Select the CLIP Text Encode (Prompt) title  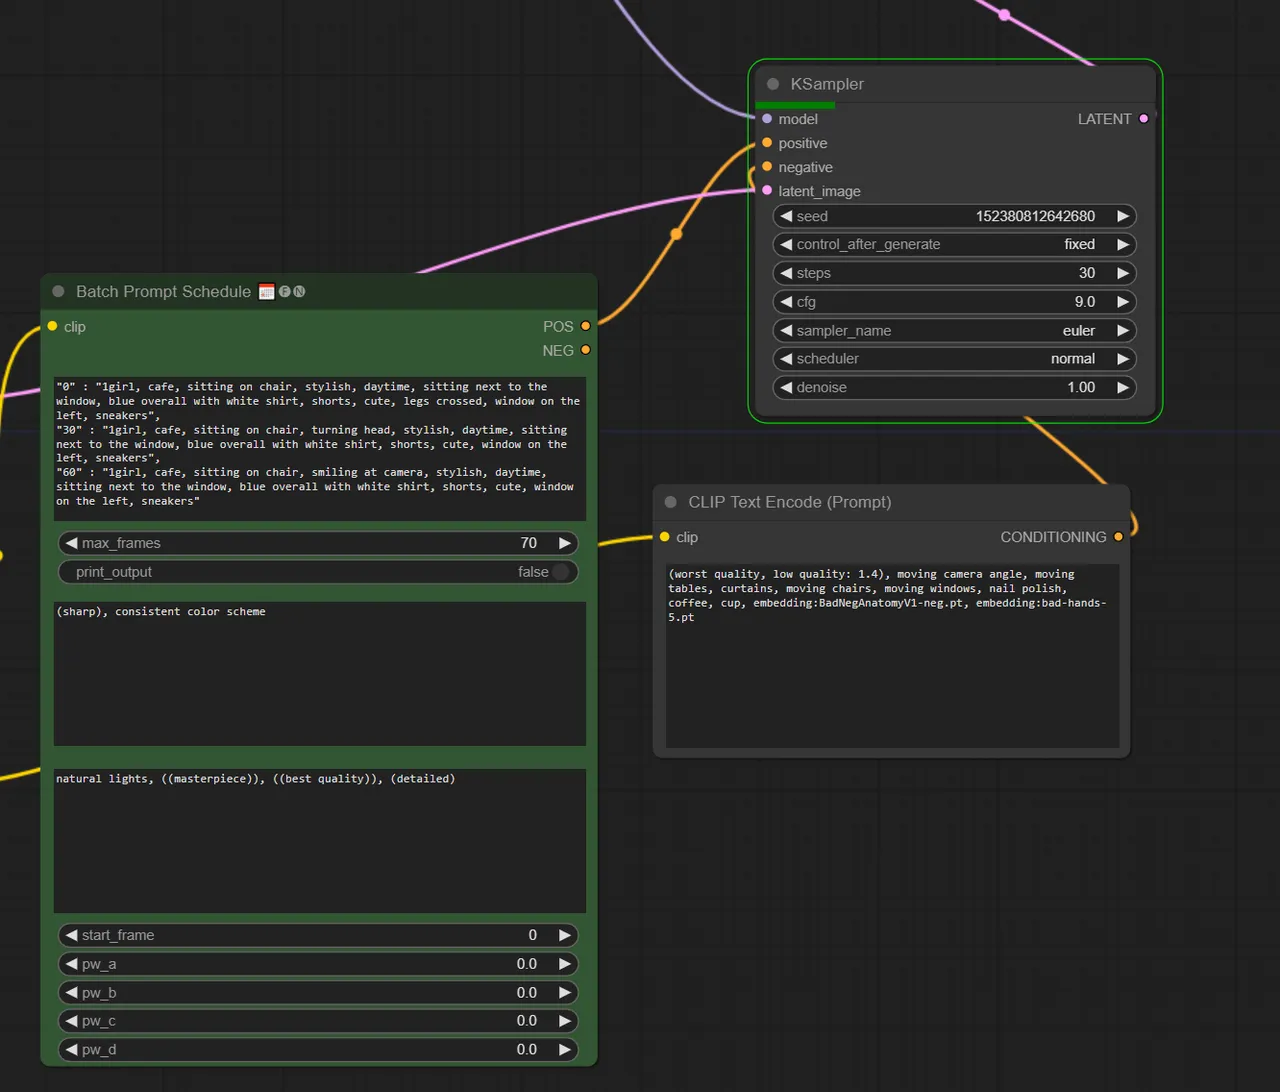click(790, 502)
